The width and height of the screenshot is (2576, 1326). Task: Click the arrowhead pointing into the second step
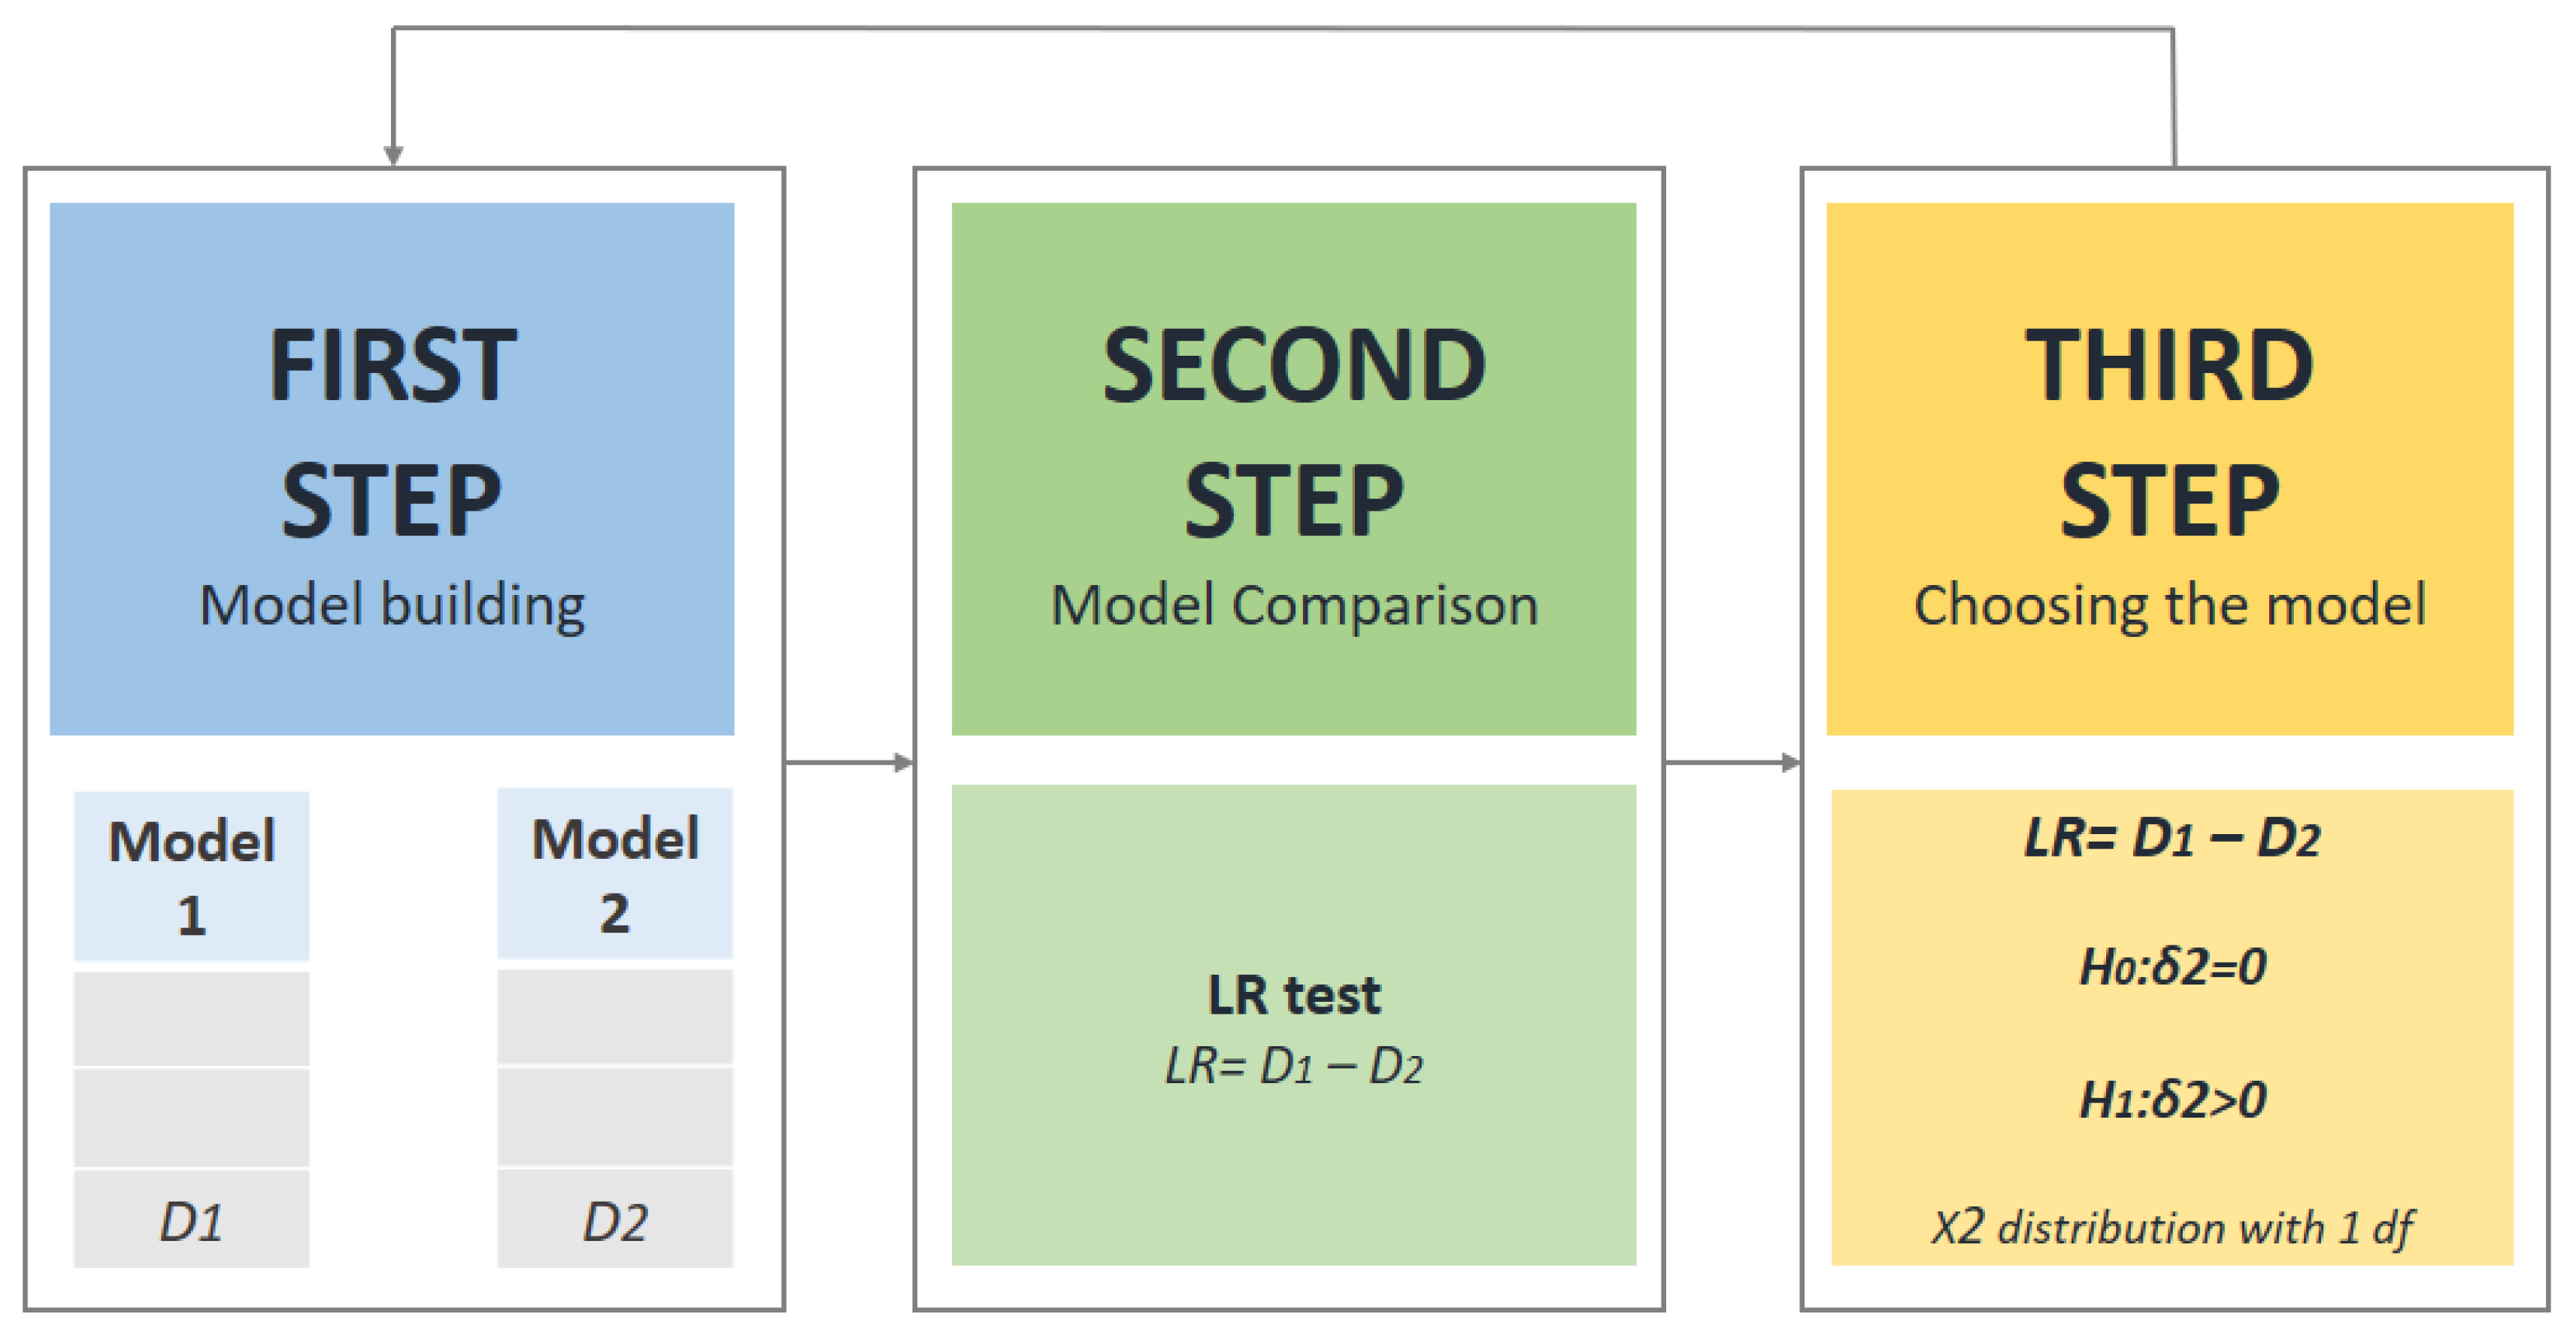pyautogui.click(x=903, y=763)
